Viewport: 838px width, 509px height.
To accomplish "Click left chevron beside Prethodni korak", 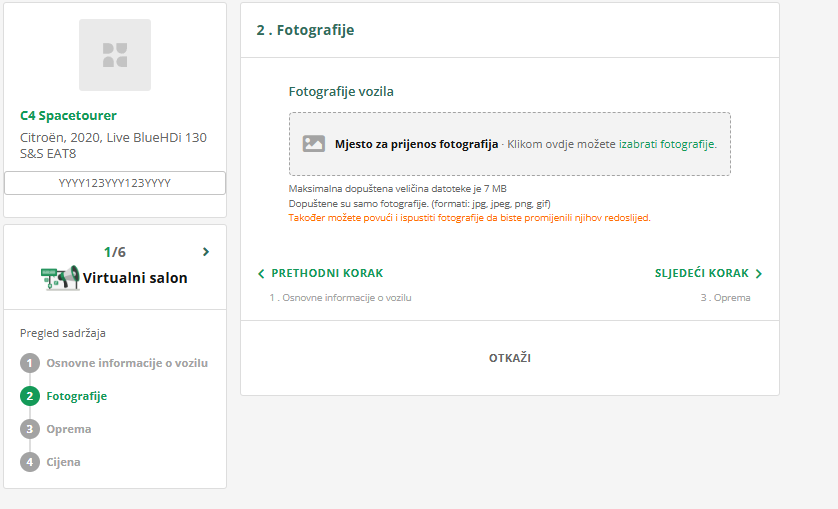I will click(x=261, y=273).
